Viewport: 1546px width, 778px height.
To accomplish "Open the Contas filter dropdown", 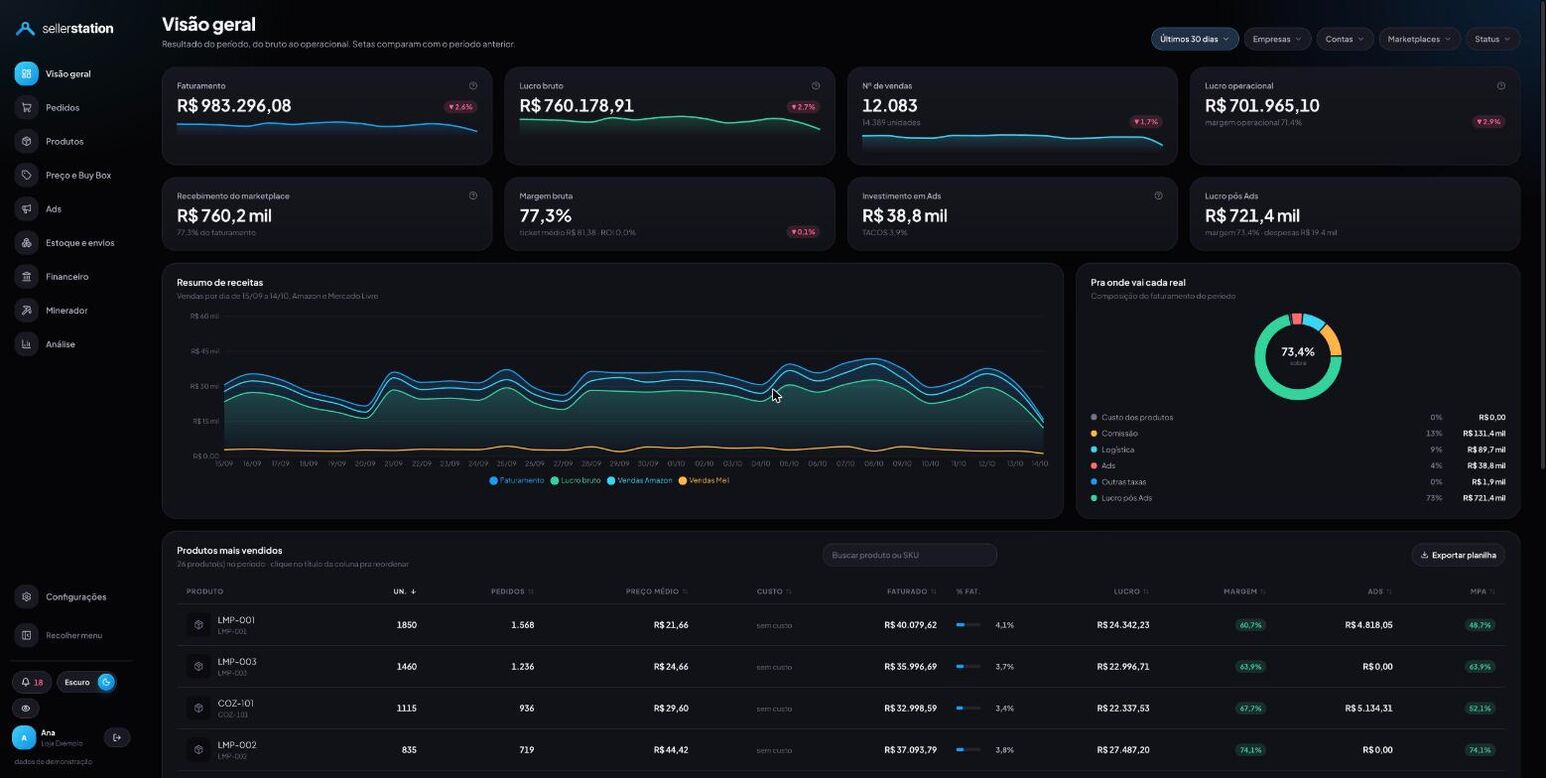I will coord(1345,39).
